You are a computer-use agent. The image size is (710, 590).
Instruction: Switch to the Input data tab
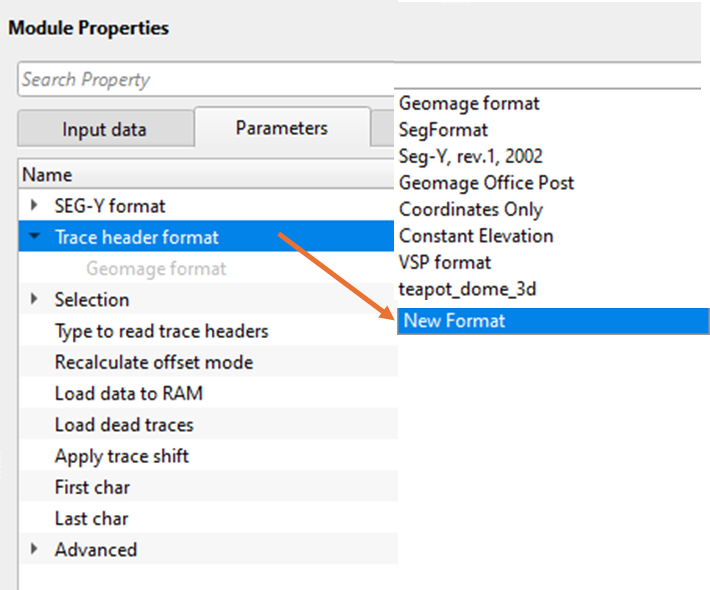[x=104, y=130]
